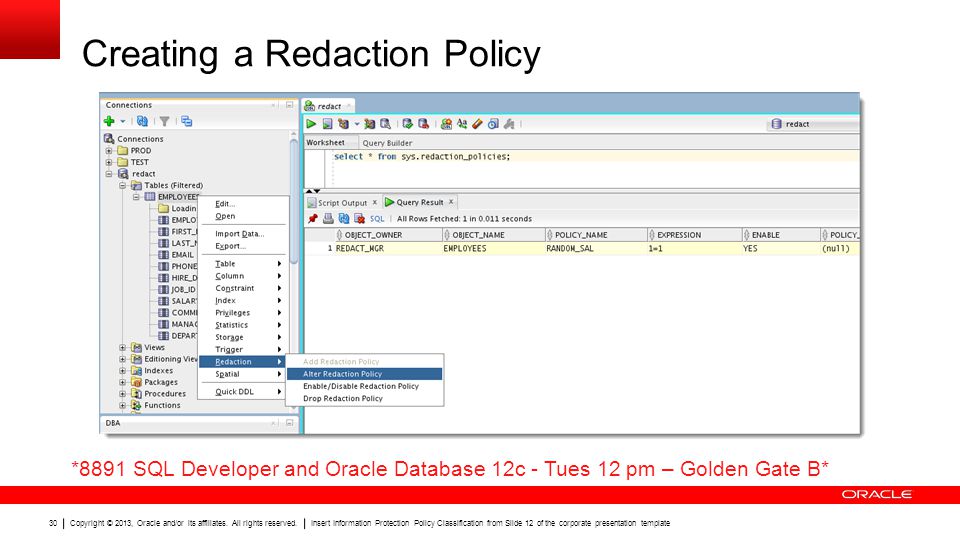The width and height of the screenshot is (960, 540).
Task: Open the Storage submenu
Action: [x=243, y=337]
